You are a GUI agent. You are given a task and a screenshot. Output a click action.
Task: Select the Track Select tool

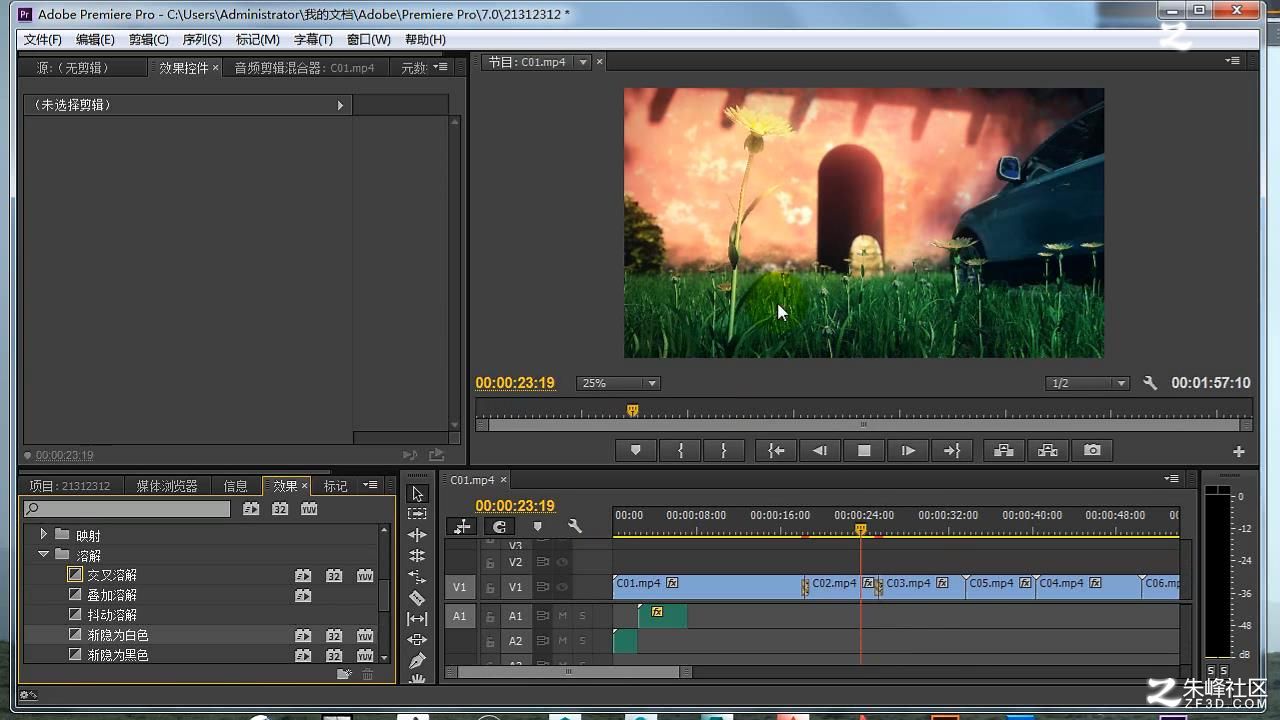(417, 514)
